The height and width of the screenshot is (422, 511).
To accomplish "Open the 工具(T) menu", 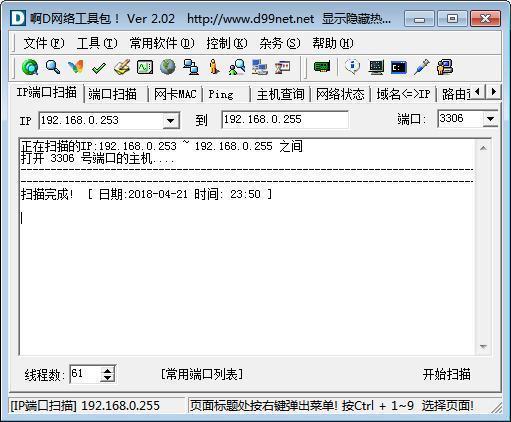I will 97,43.
